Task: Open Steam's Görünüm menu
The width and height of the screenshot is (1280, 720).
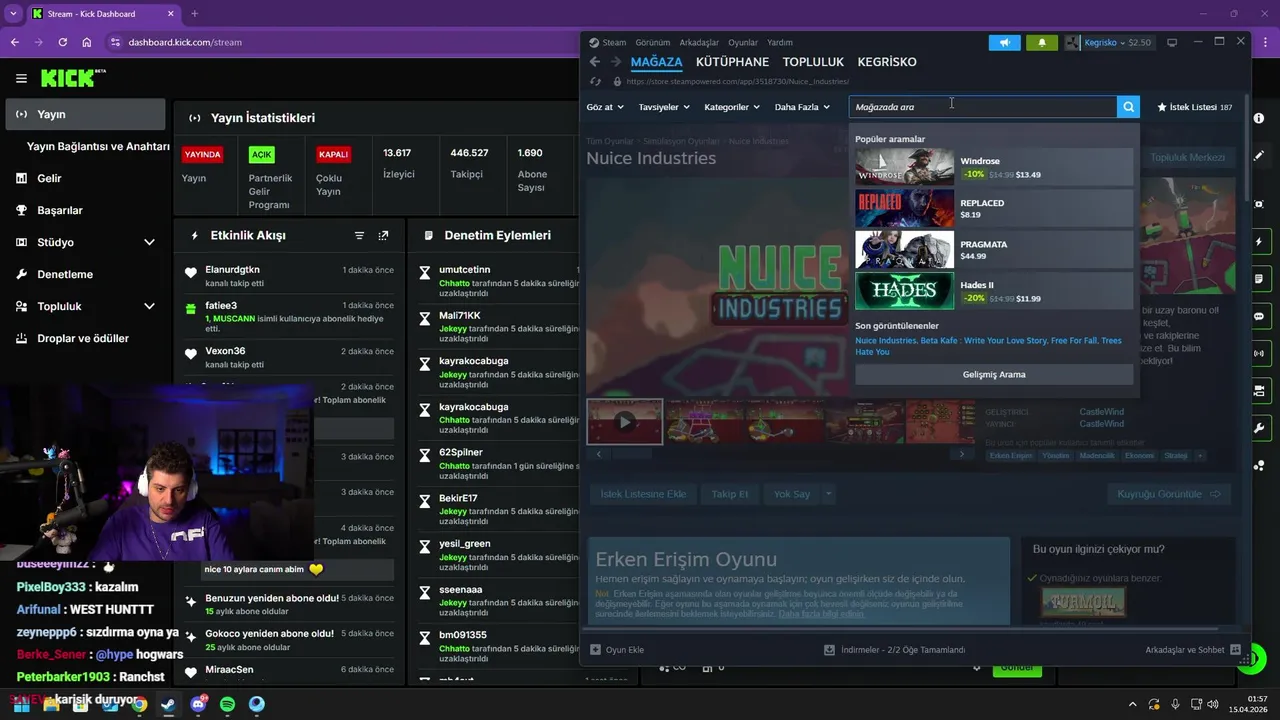Action: [653, 43]
